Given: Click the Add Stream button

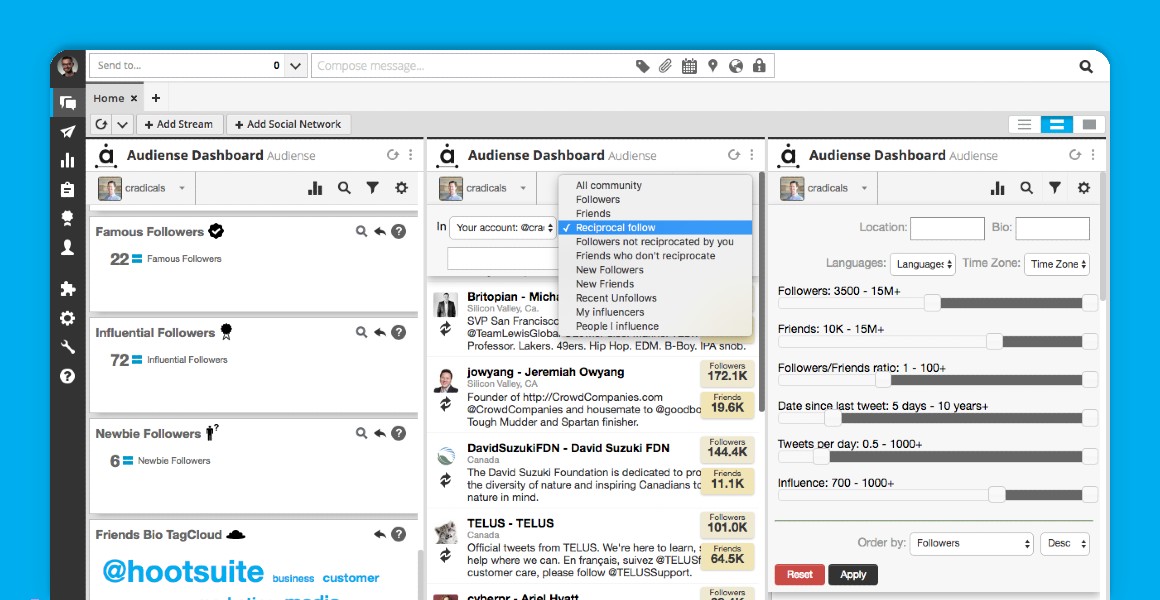Looking at the screenshot, I should [181, 124].
